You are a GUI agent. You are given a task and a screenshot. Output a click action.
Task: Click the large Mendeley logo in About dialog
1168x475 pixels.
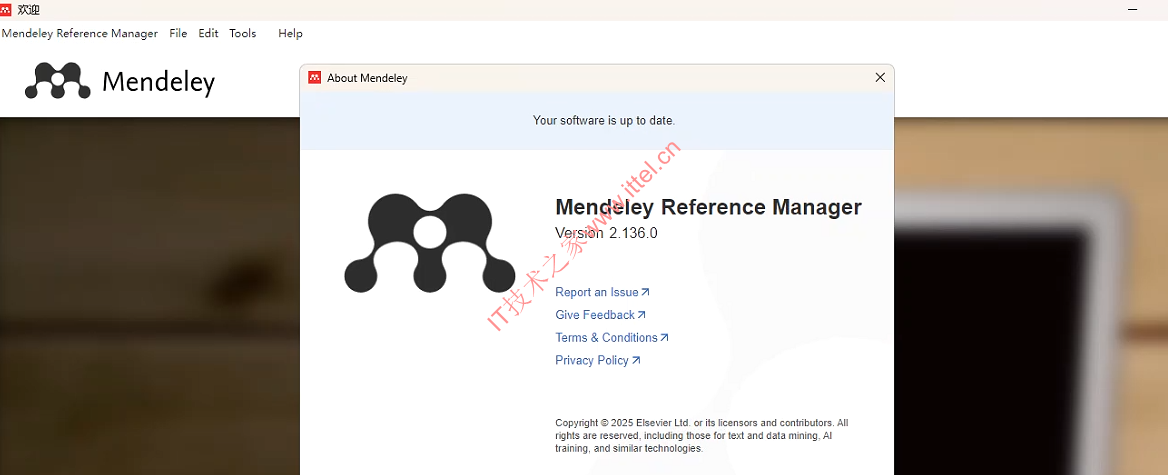click(430, 243)
